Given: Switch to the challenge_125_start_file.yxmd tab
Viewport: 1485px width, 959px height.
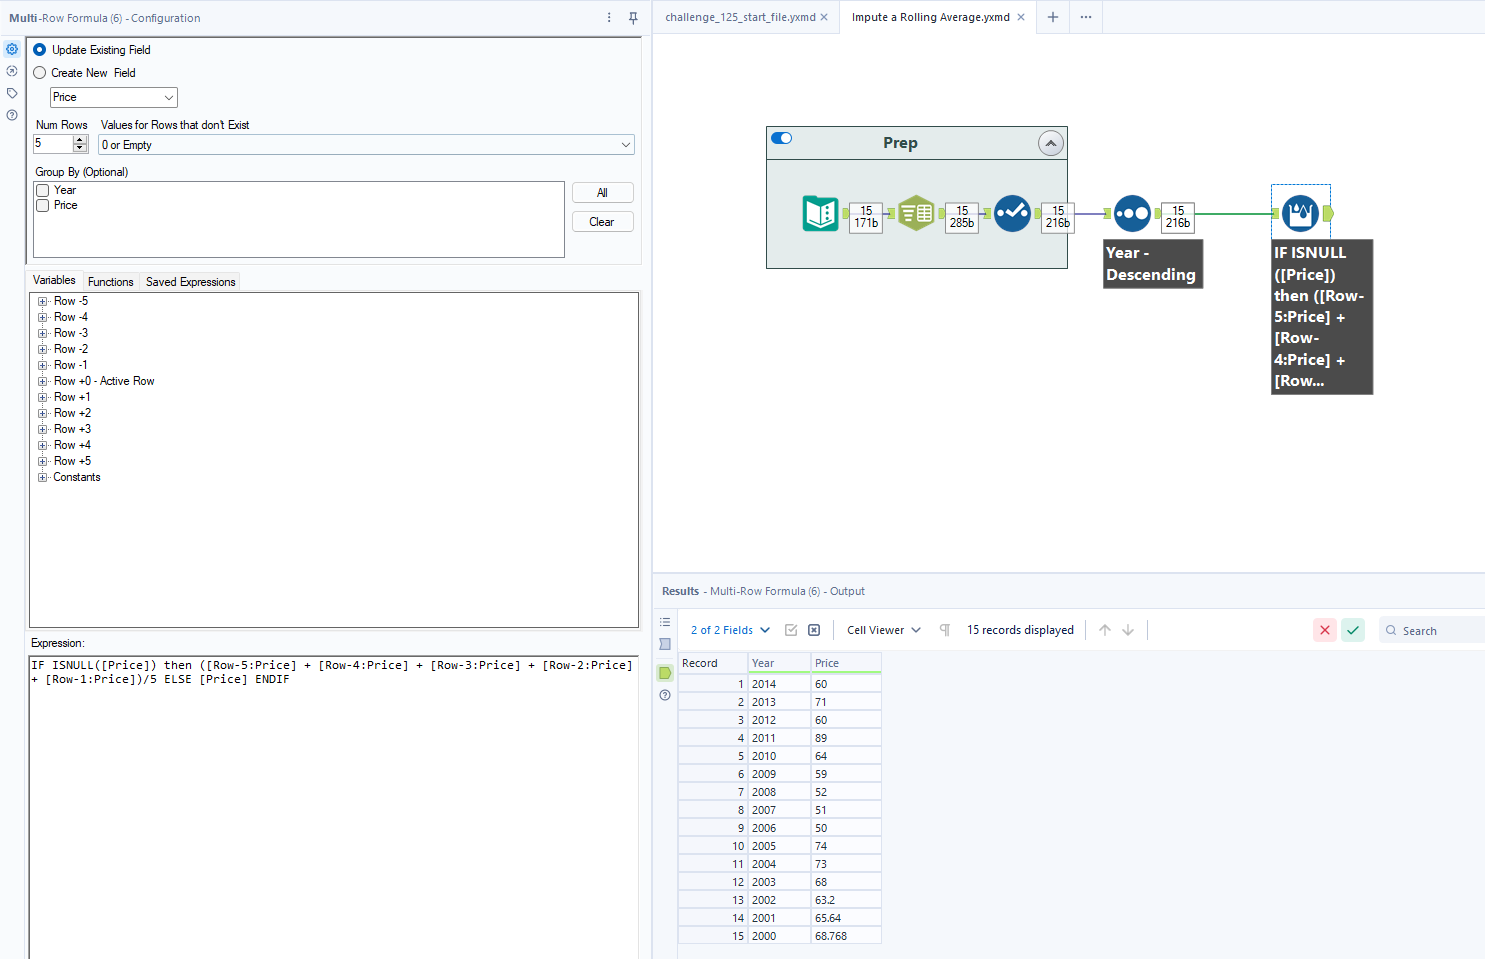Looking at the screenshot, I should click(742, 17).
